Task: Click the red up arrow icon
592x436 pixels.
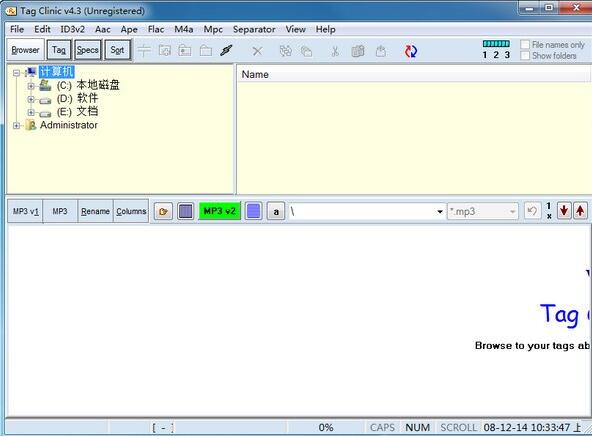Action: [x=580, y=211]
